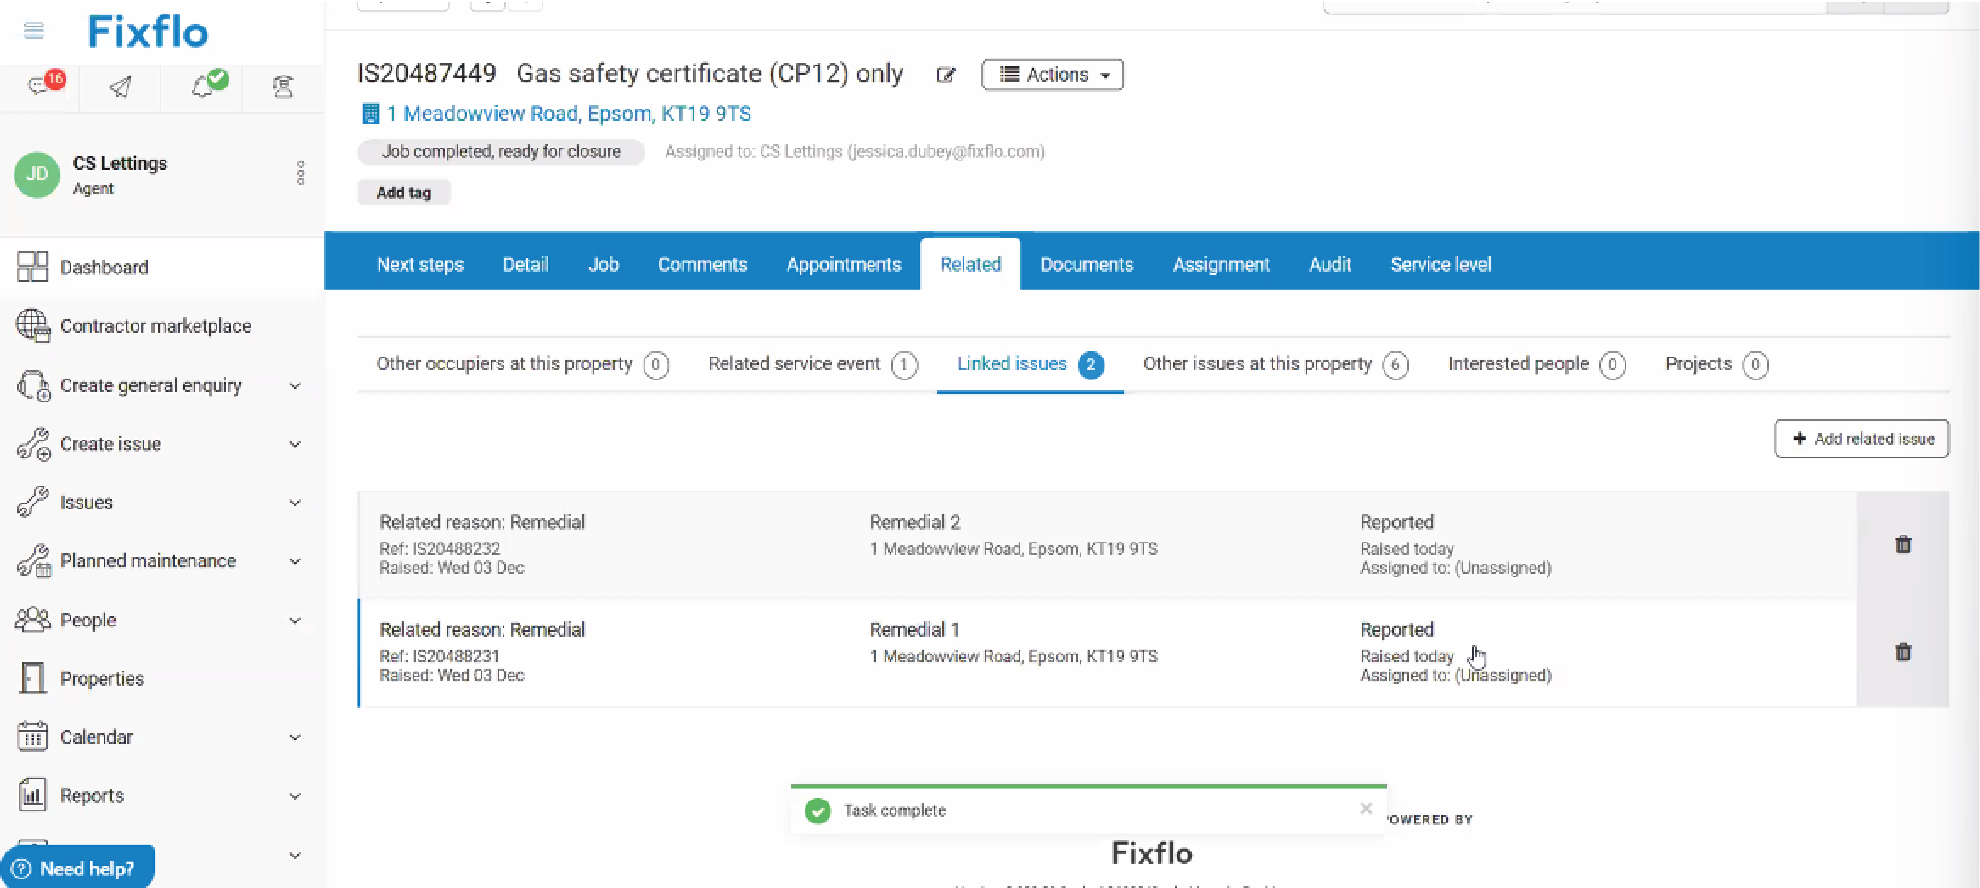
Task: Open the notifications bell icon
Action: [x=203, y=87]
